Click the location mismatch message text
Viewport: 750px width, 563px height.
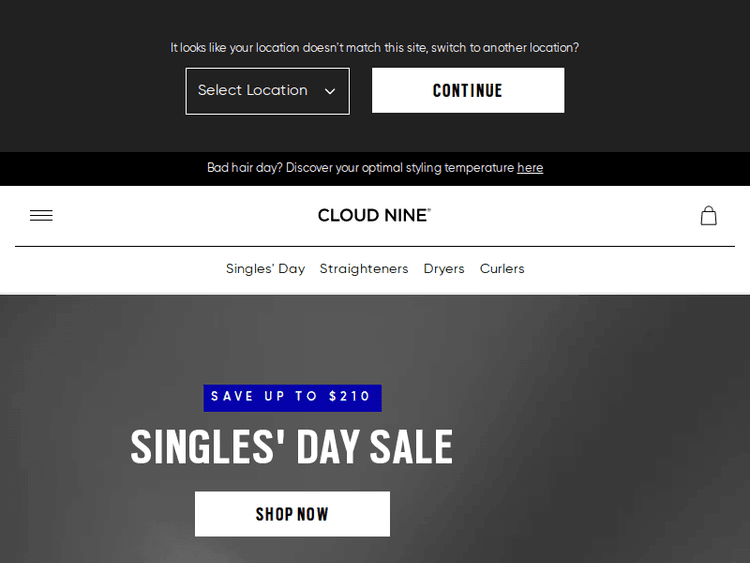tap(374, 47)
